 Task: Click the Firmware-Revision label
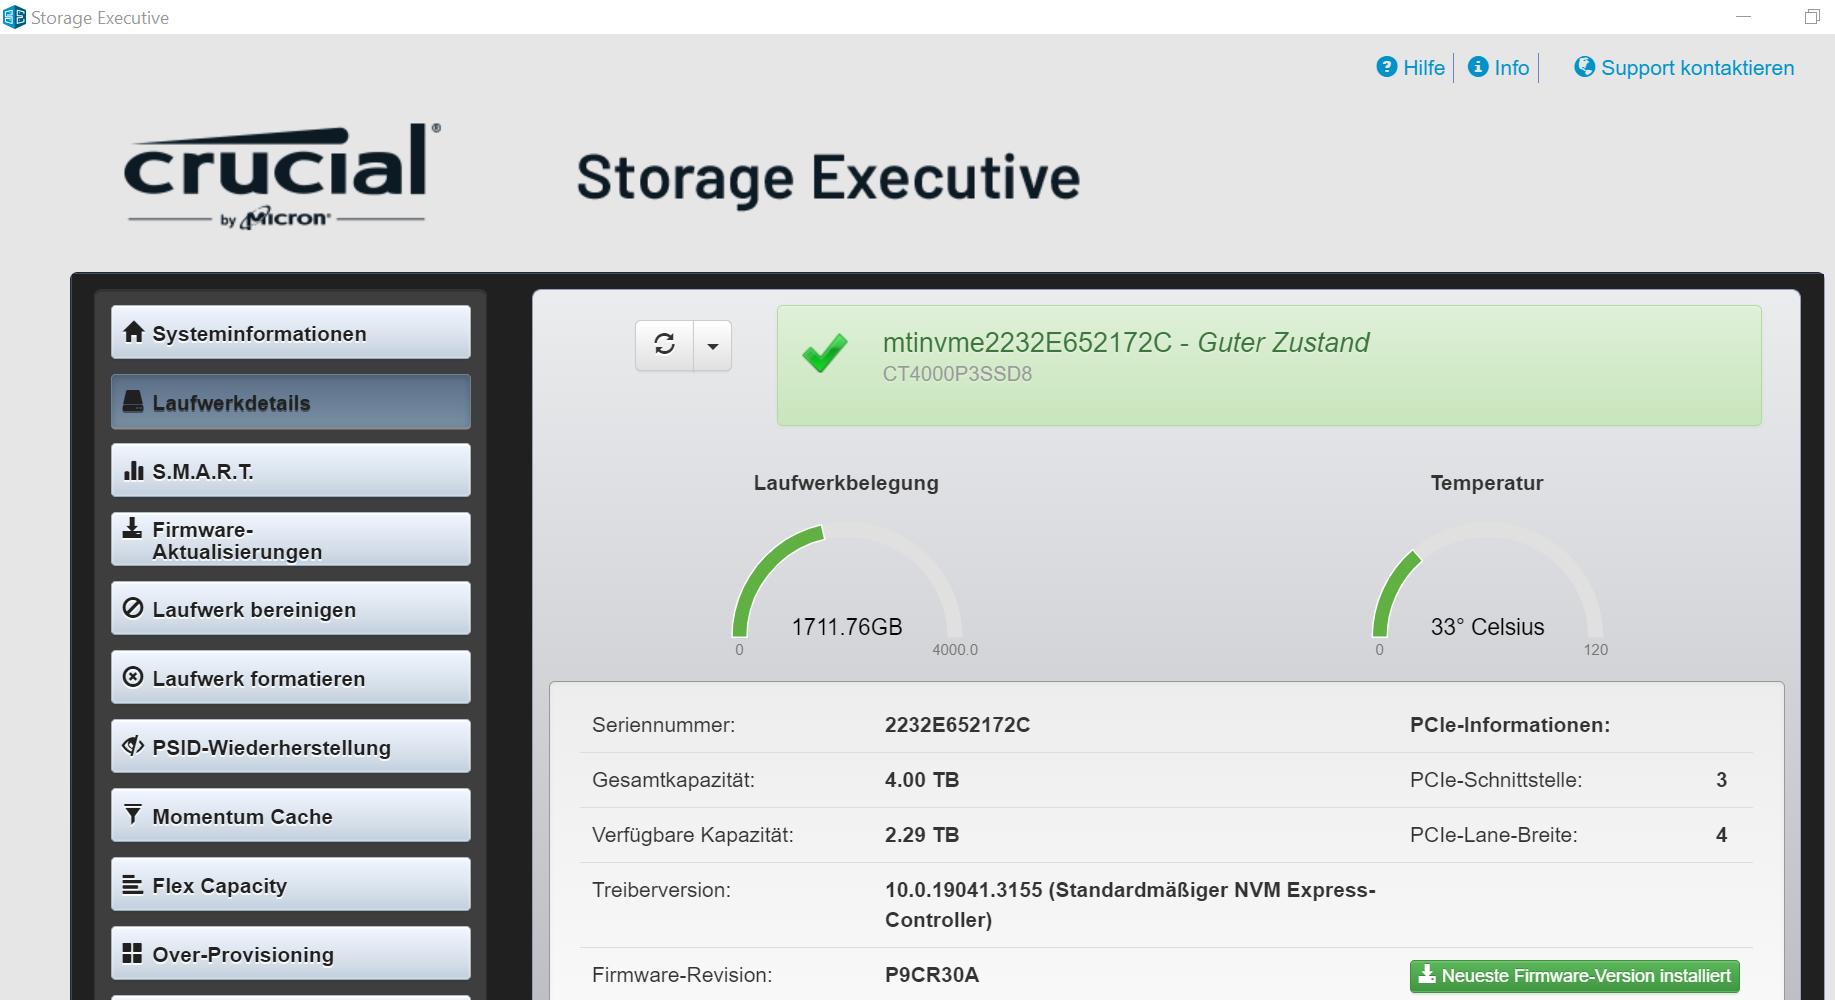[x=682, y=975]
